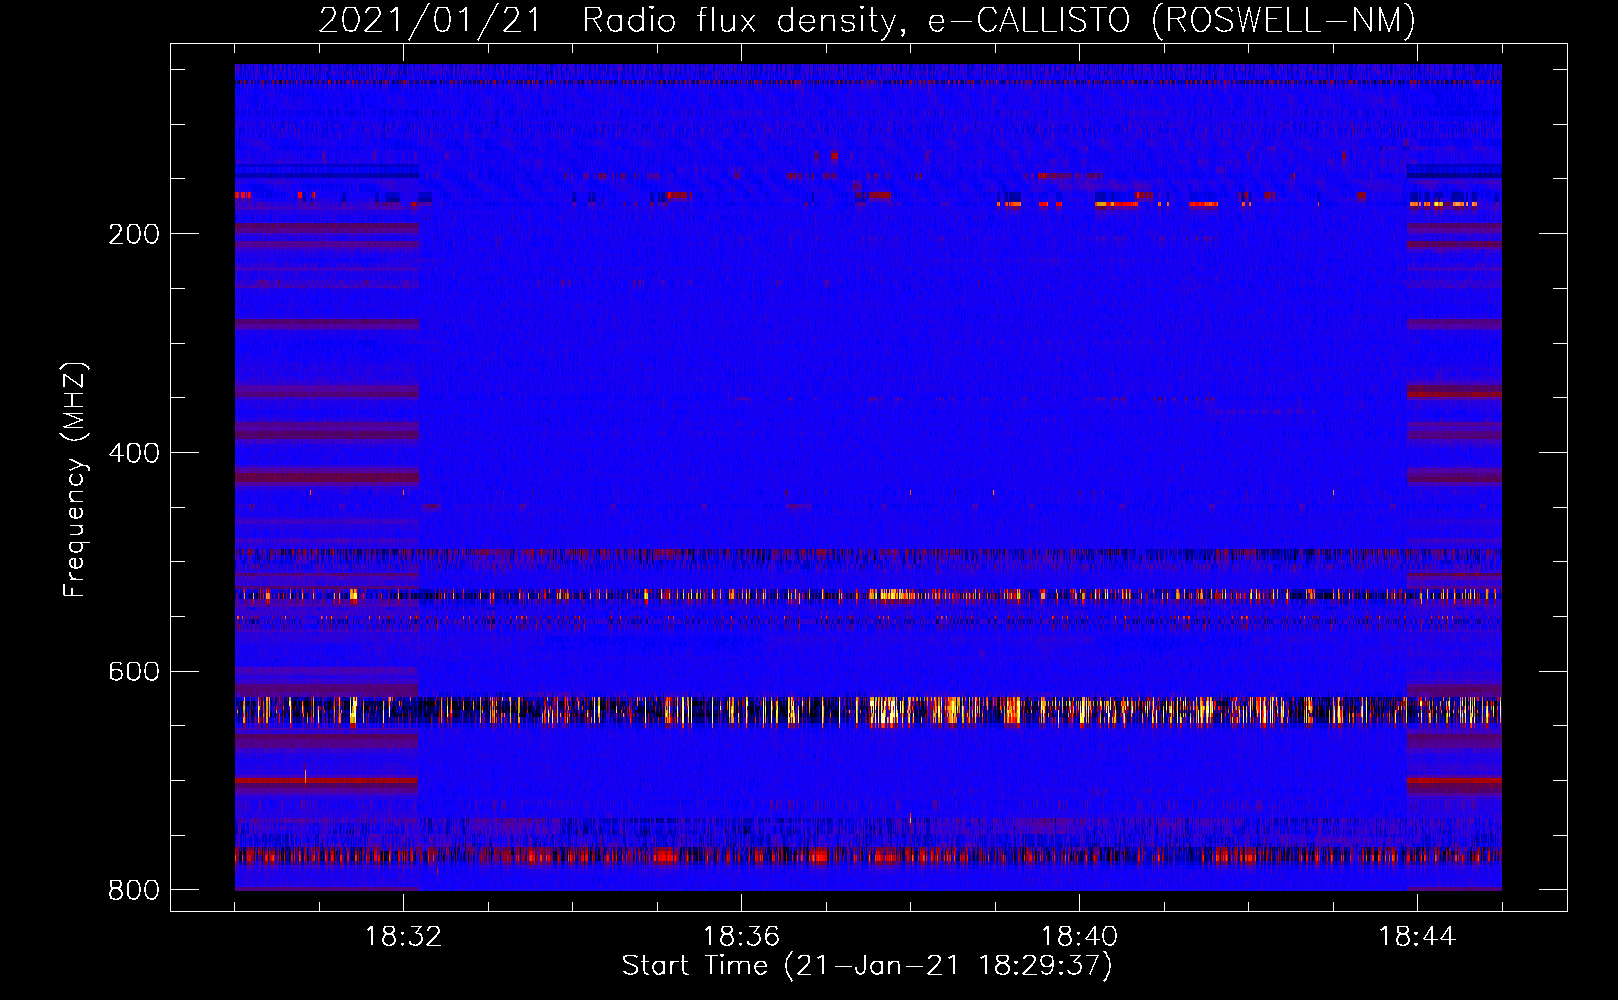Click the 200 frequency tick label
The height and width of the screenshot is (1000, 1618).
134,234
